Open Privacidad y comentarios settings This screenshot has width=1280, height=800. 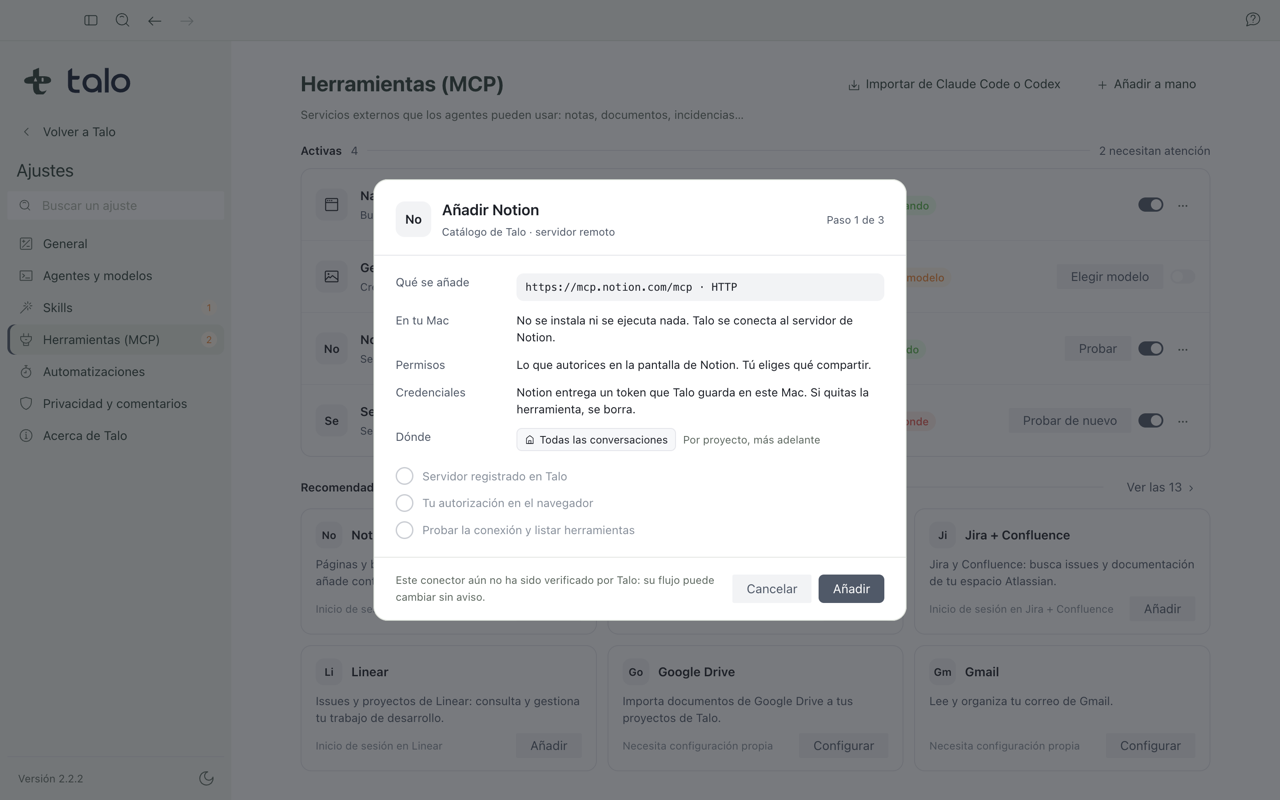point(116,403)
